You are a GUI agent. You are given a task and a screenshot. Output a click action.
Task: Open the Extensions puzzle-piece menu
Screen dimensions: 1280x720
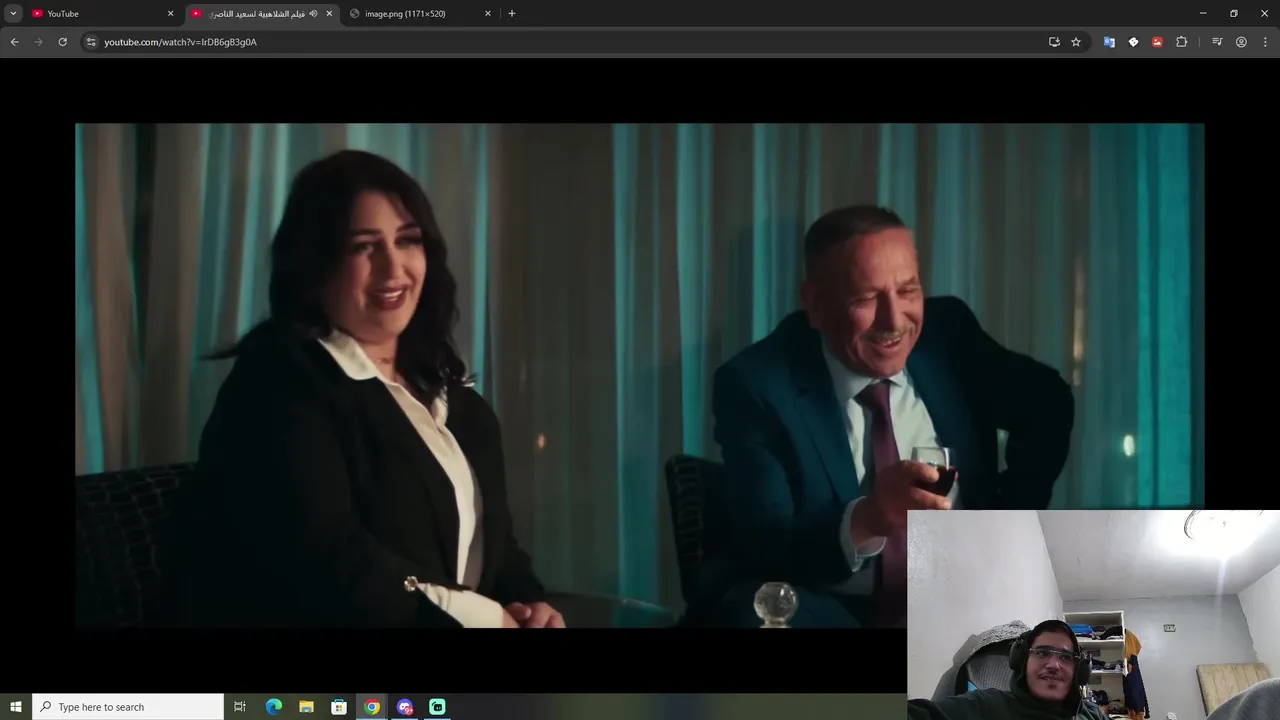(1181, 42)
